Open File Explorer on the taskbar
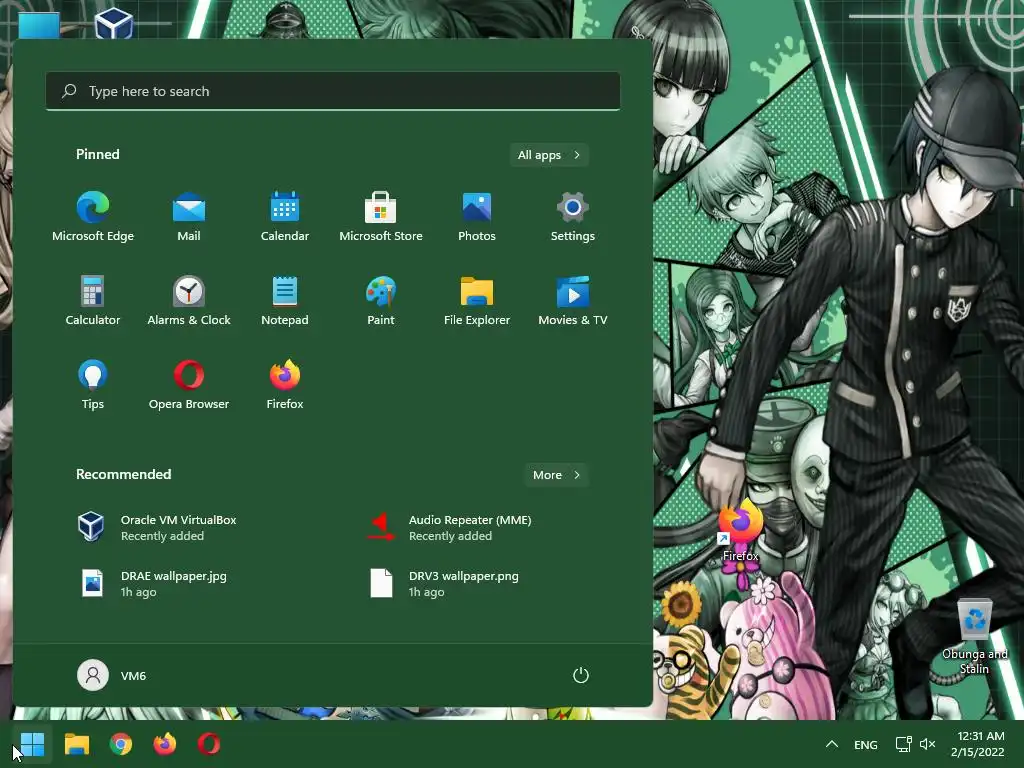1024x768 pixels. [76, 744]
